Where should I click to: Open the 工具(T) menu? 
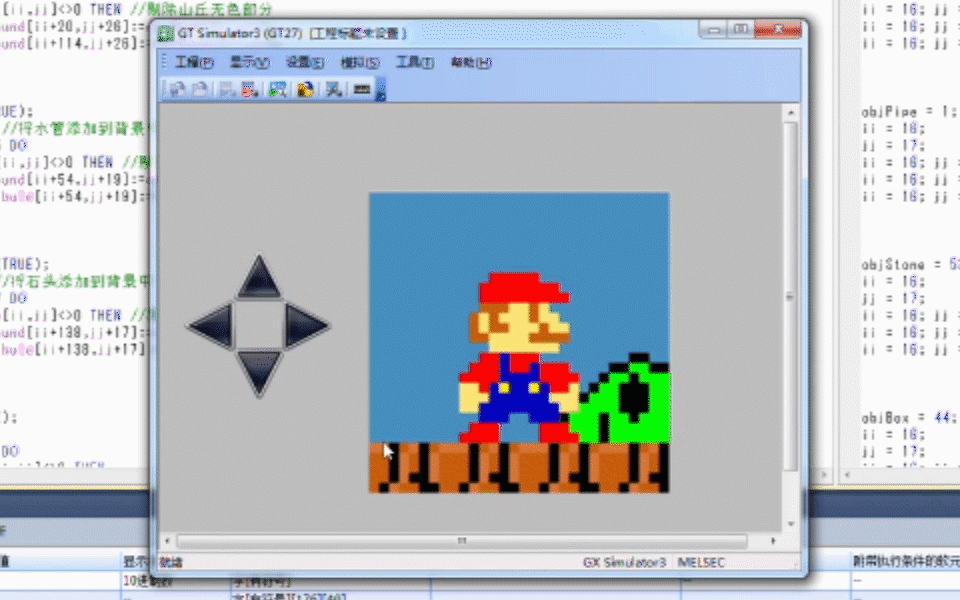click(x=414, y=62)
